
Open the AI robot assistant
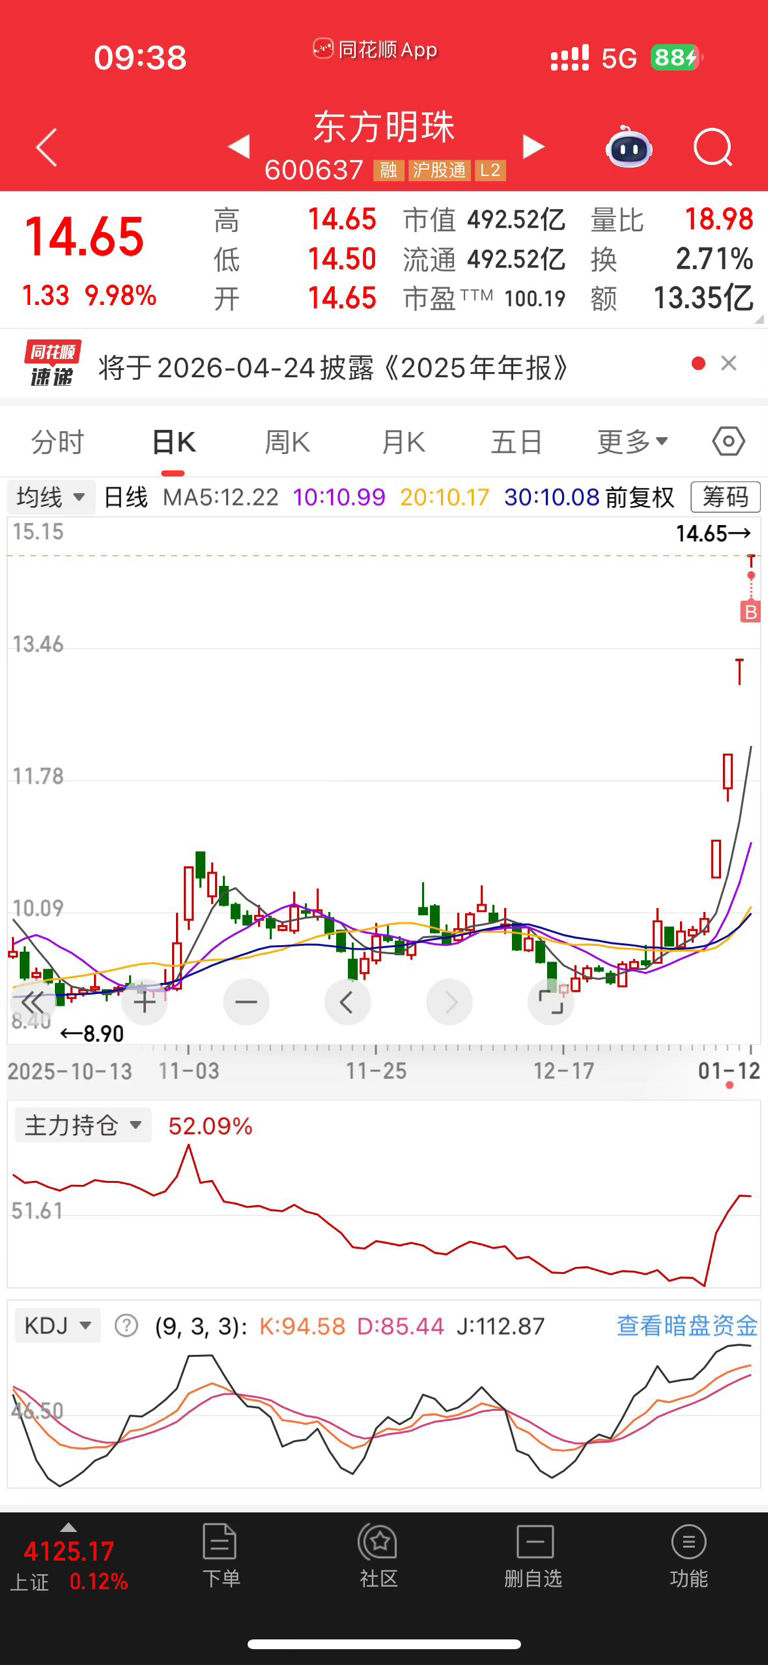[x=629, y=147]
